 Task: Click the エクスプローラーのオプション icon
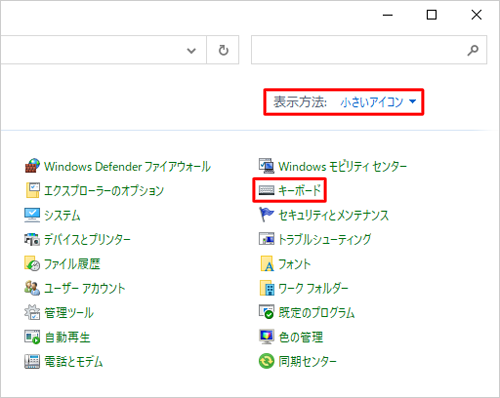pos(32,190)
